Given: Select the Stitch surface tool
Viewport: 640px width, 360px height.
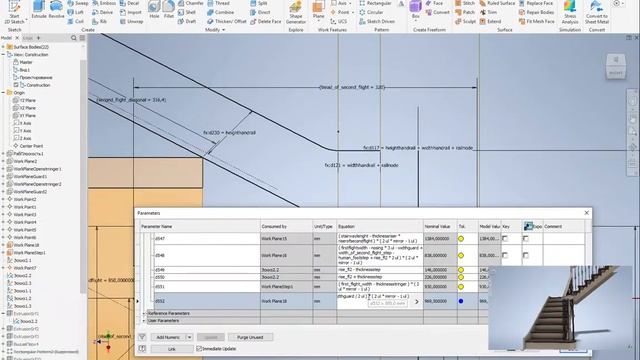Looking at the screenshot, I should 465,3.
